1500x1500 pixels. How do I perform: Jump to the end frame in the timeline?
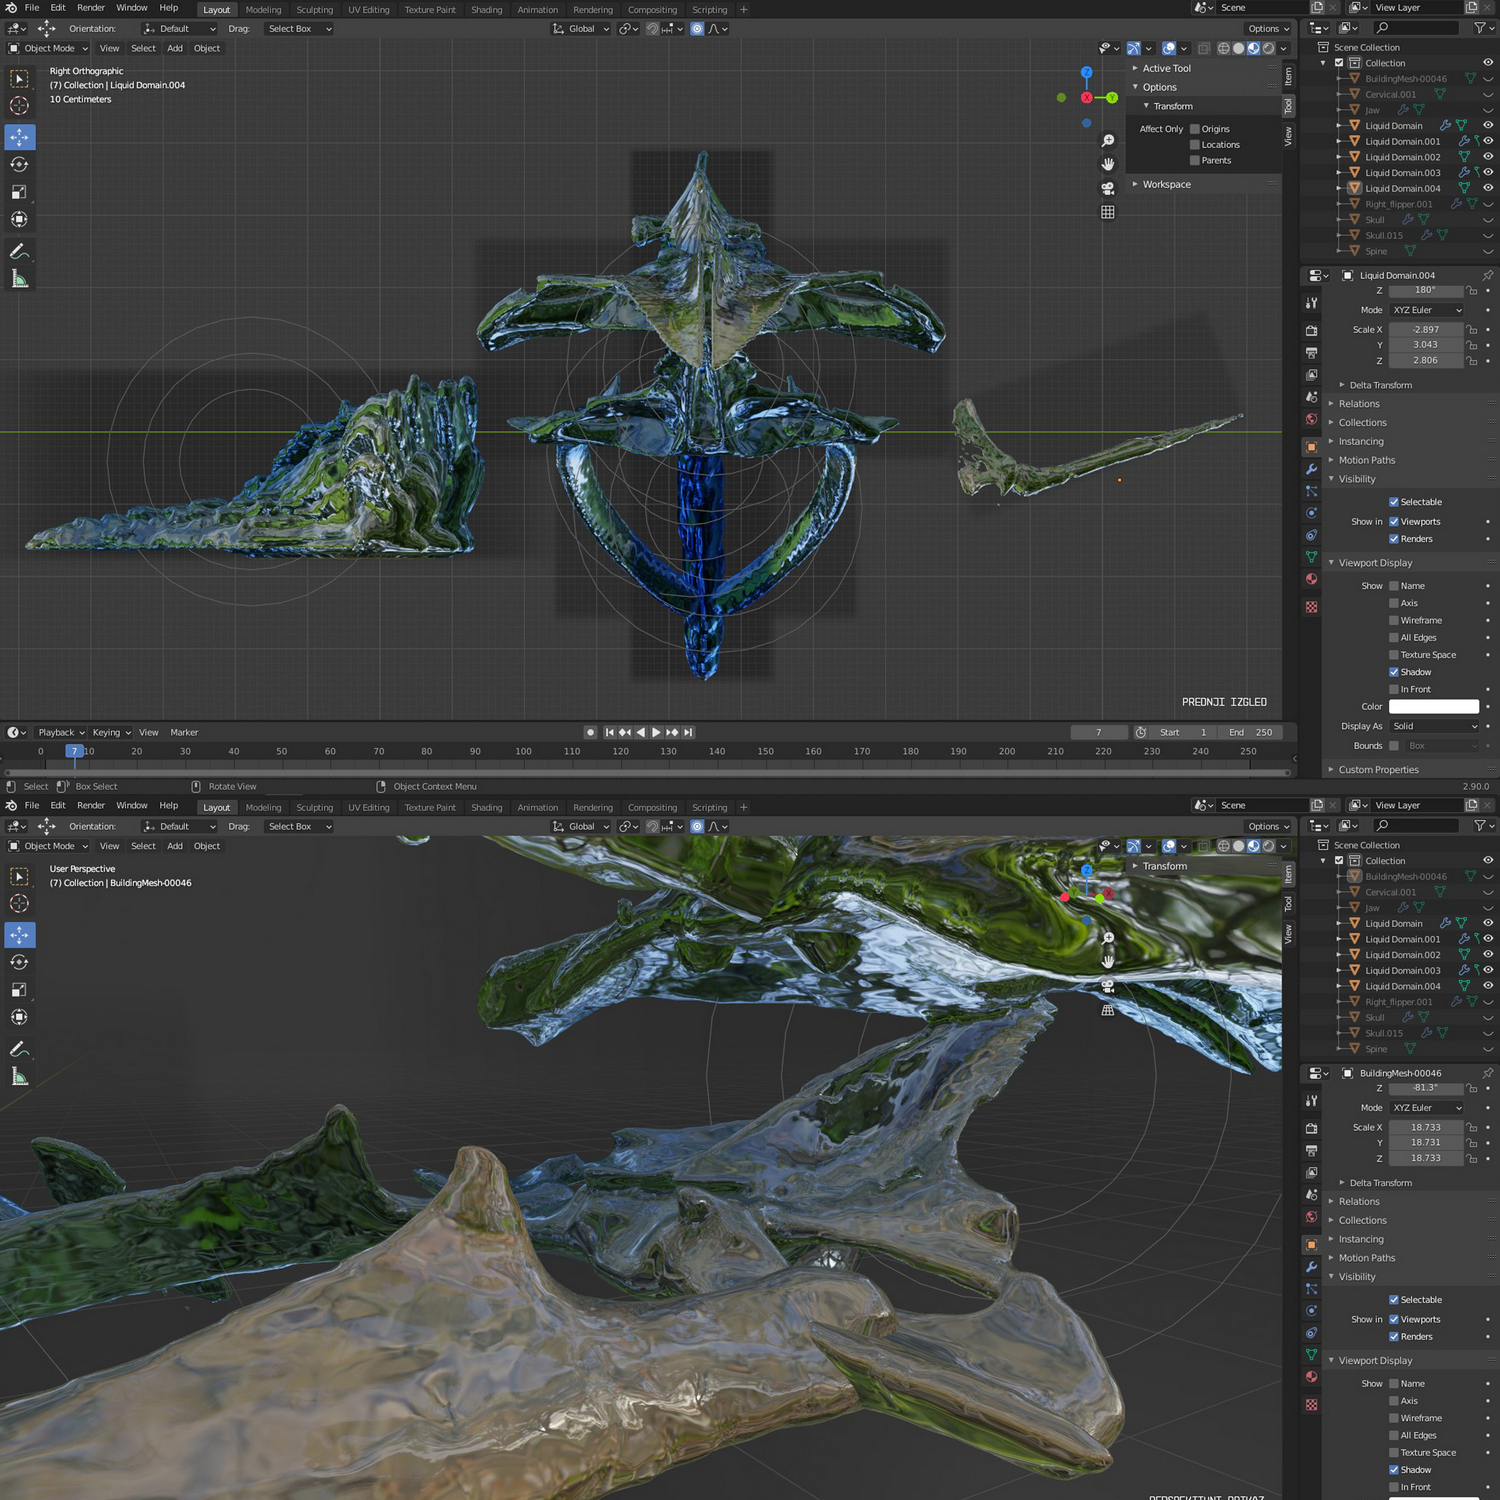[x=688, y=732]
